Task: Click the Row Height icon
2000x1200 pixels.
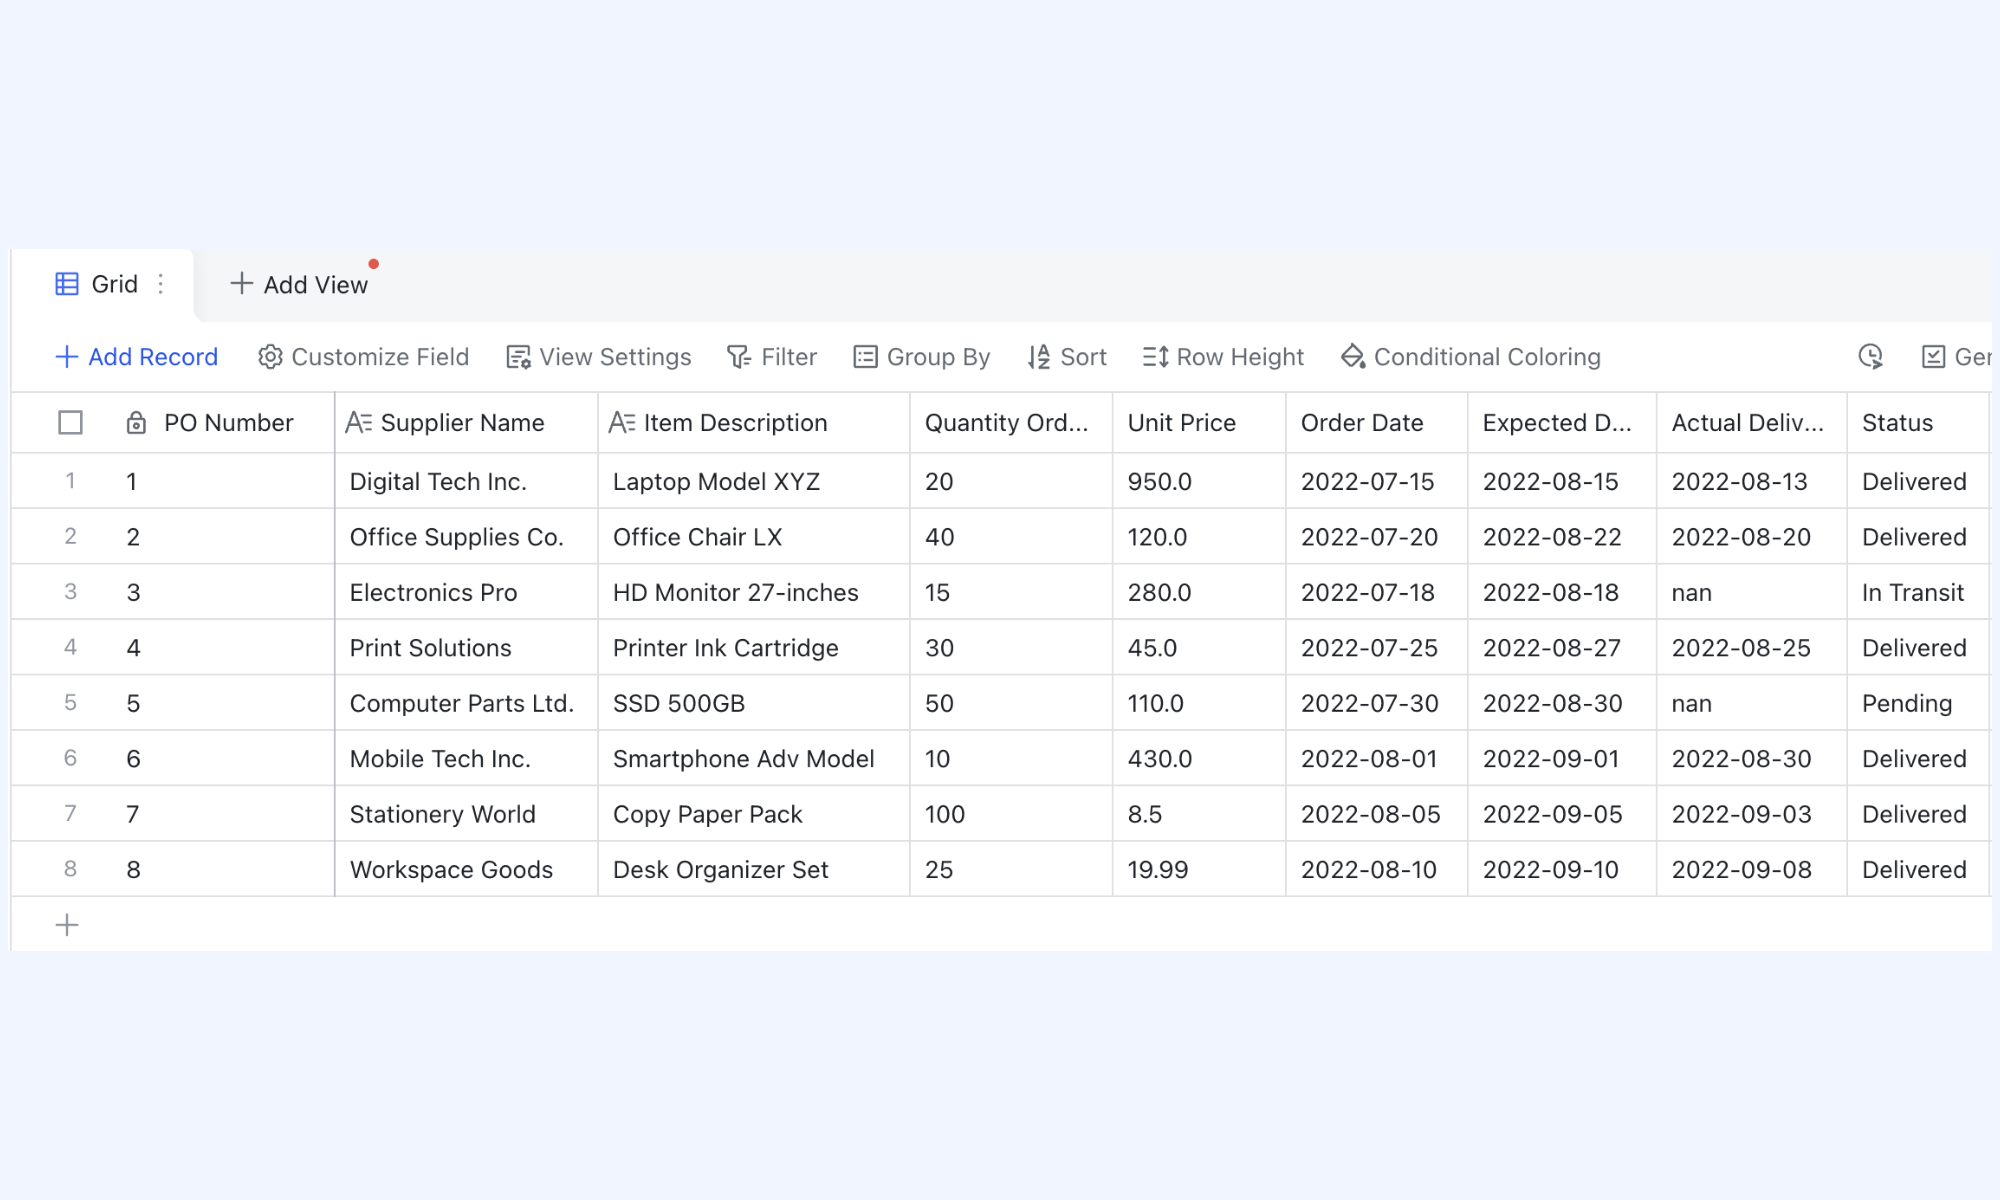Action: (1156, 357)
